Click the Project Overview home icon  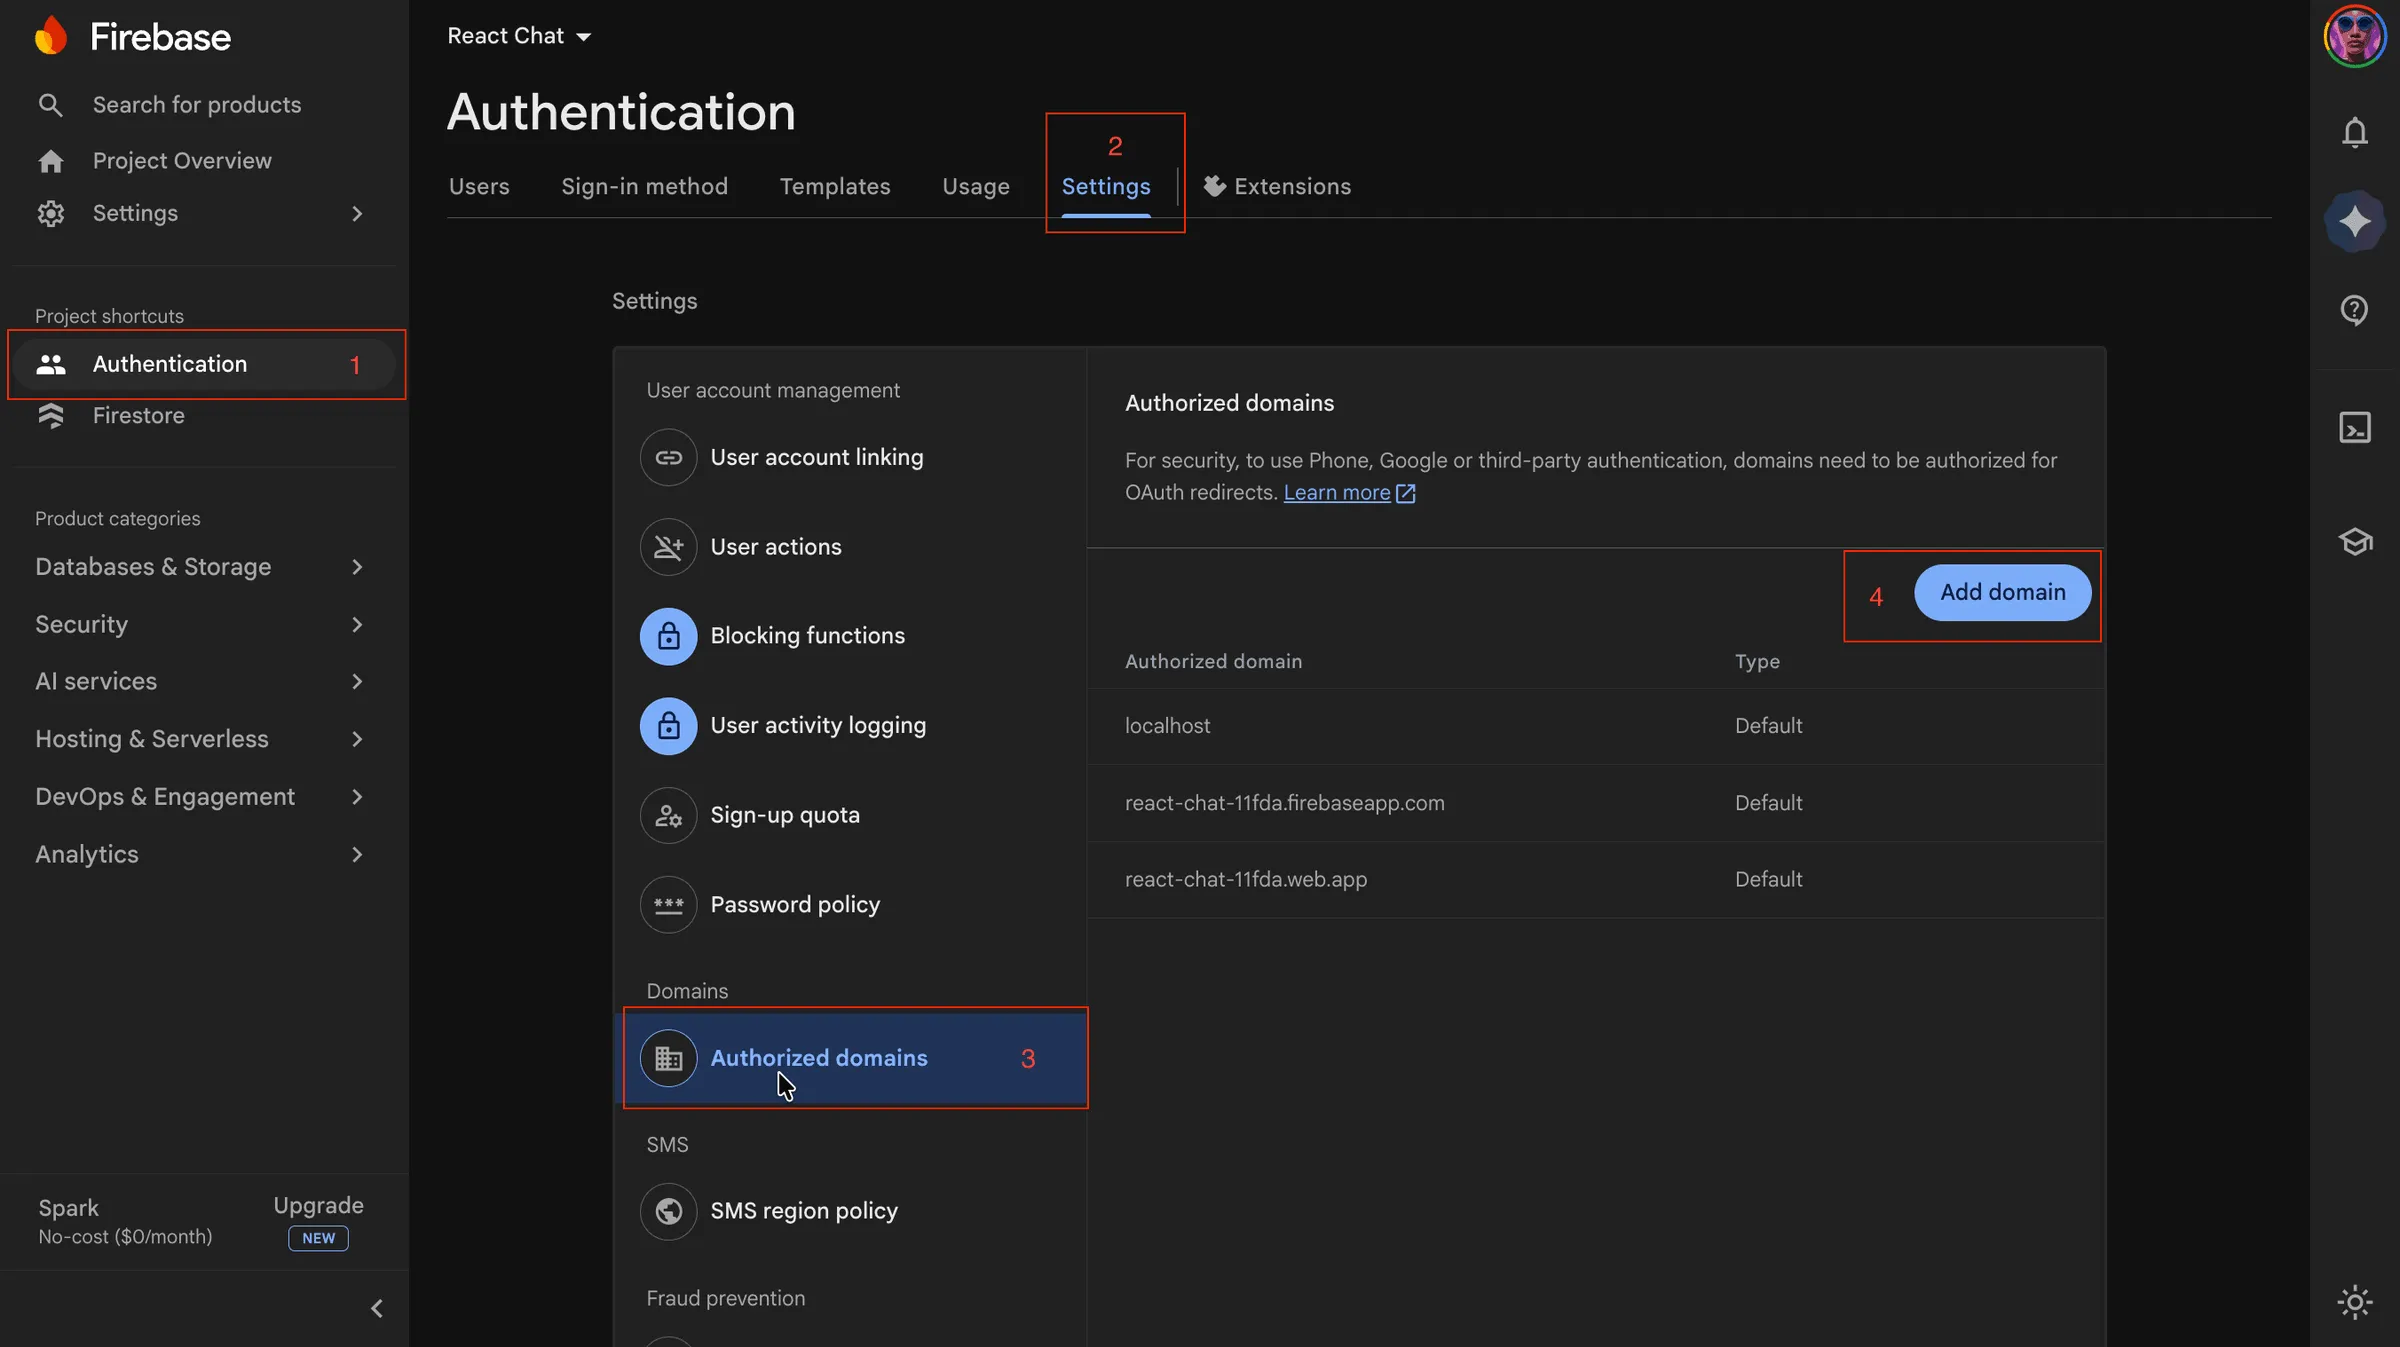point(50,161)
